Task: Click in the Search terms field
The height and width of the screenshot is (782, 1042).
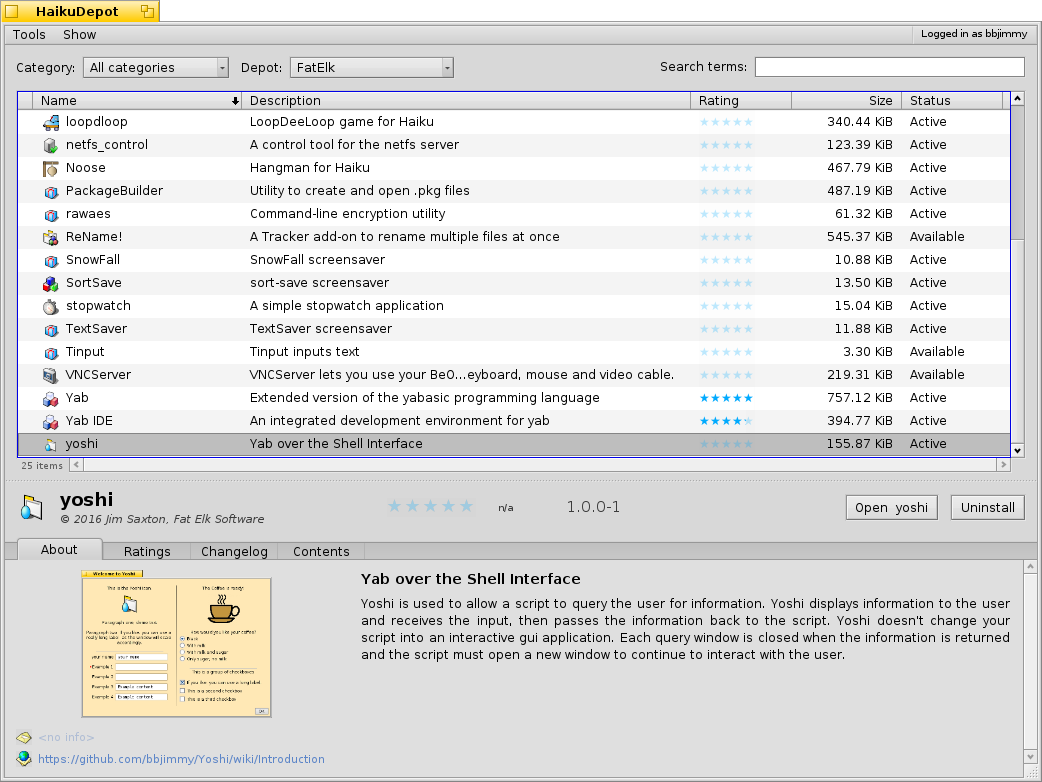Action: (x=889, y=67)
